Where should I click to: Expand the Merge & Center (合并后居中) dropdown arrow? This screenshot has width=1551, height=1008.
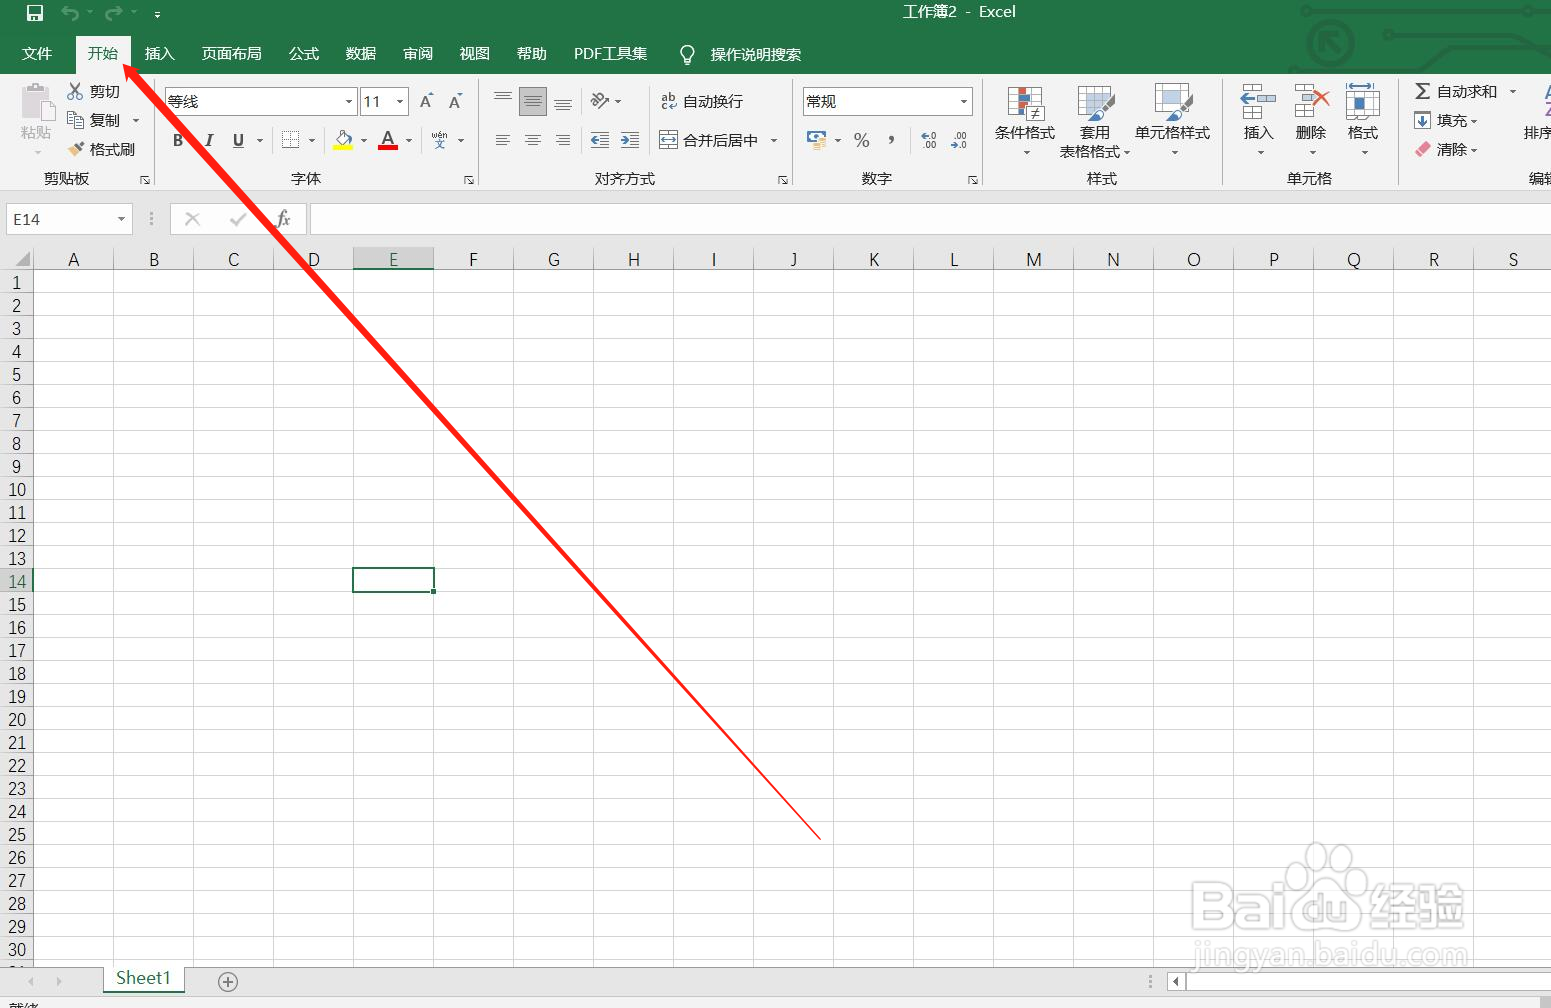[774, 140]
